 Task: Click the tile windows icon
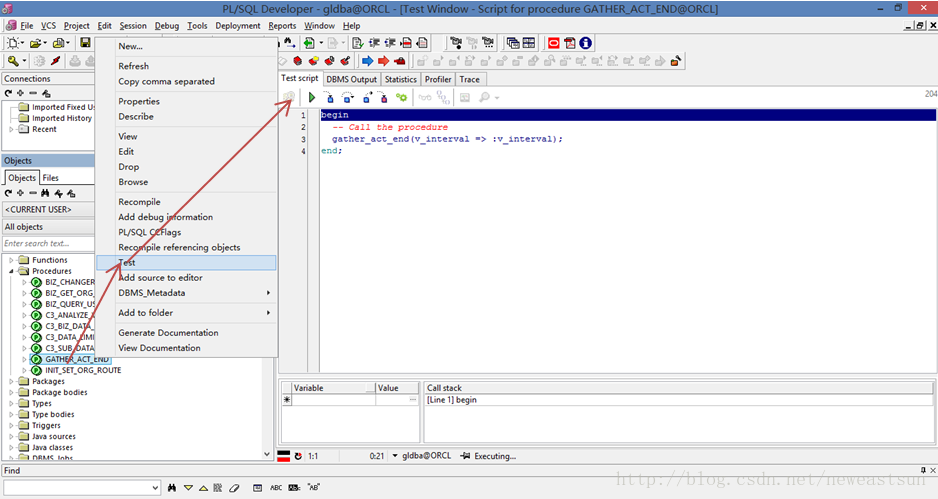point(529,43)
